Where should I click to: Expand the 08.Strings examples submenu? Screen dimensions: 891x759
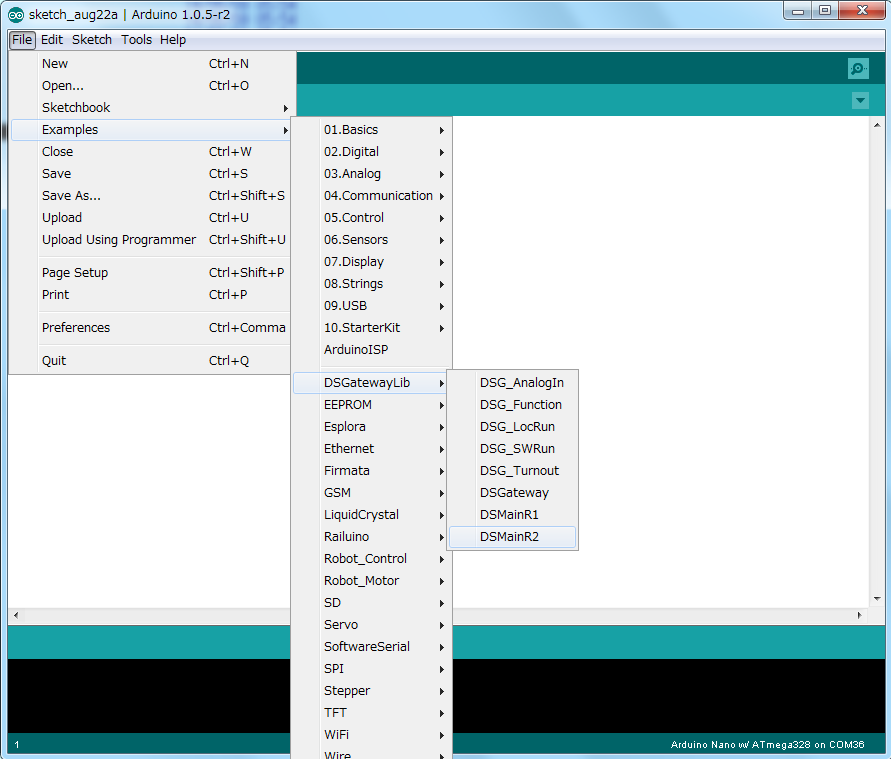(372, 284)
